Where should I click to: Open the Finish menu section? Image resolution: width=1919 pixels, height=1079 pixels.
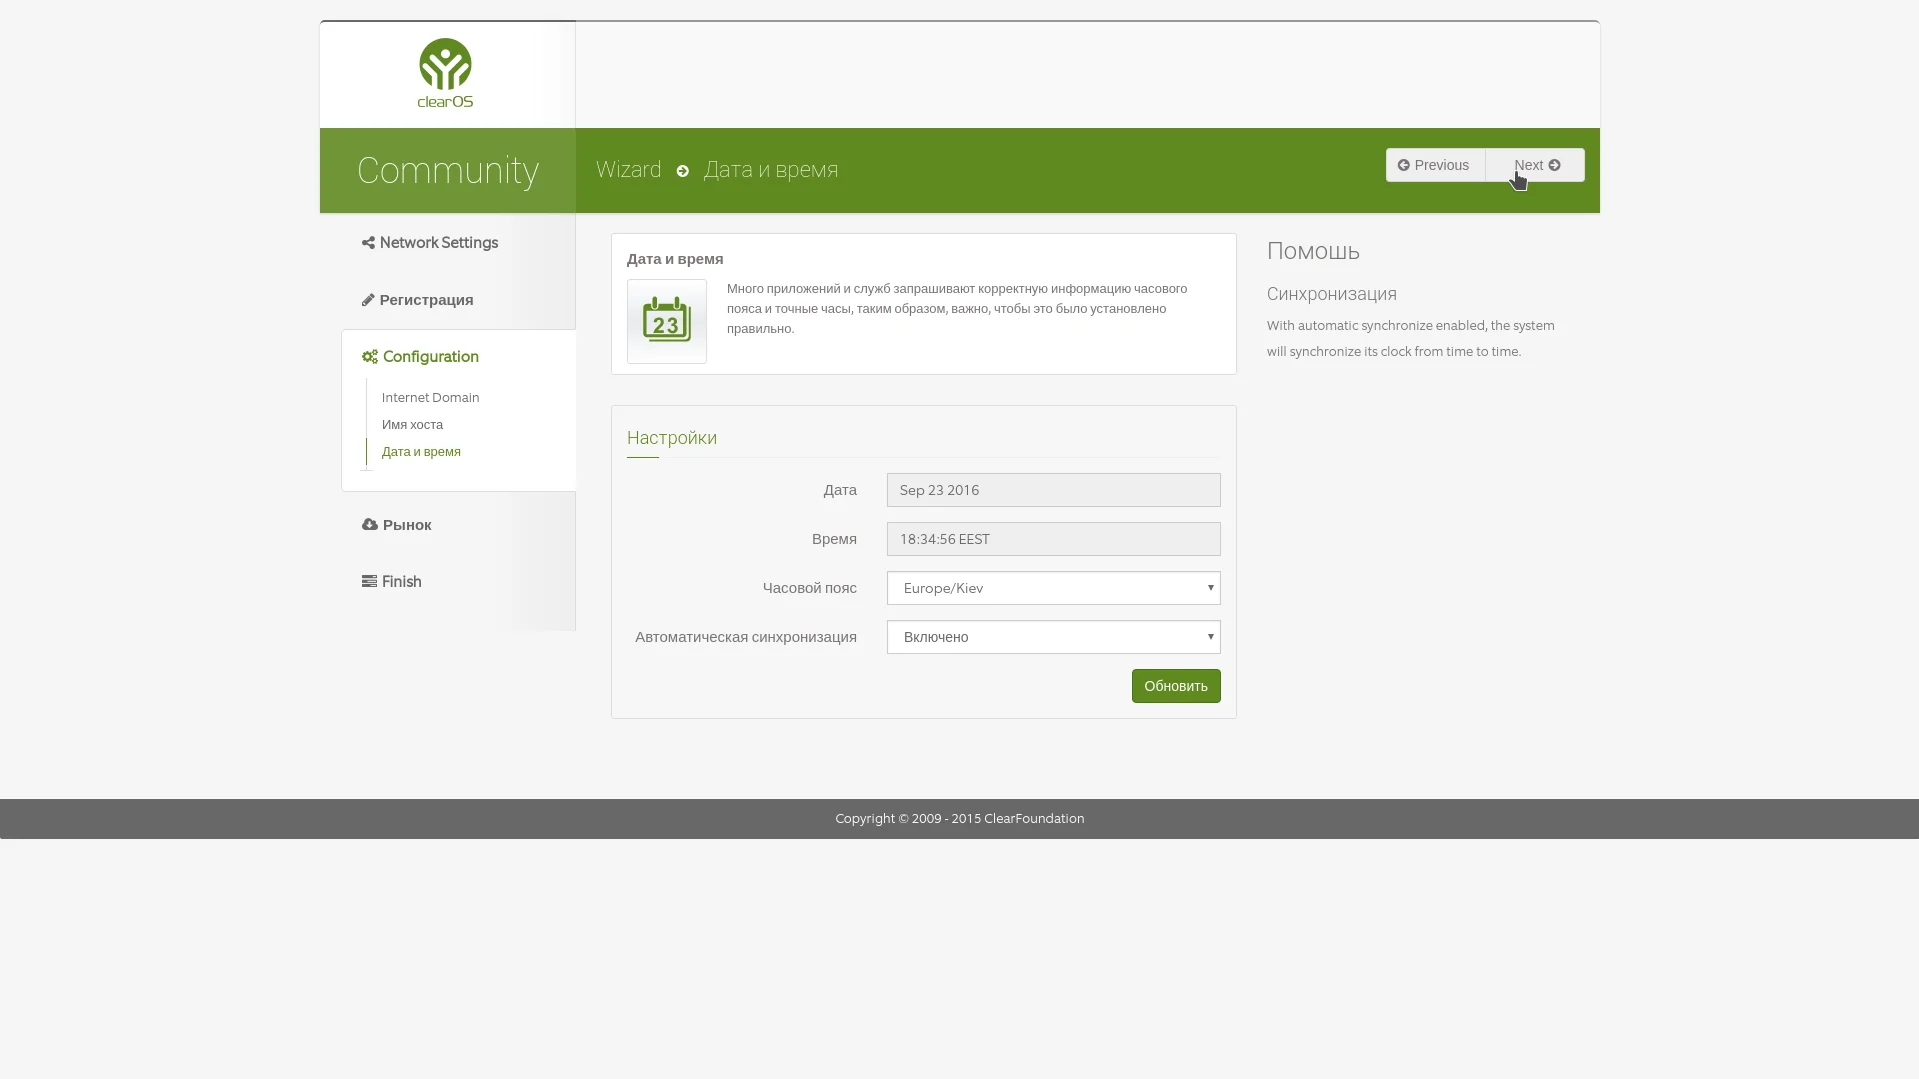tap(401, 582)
